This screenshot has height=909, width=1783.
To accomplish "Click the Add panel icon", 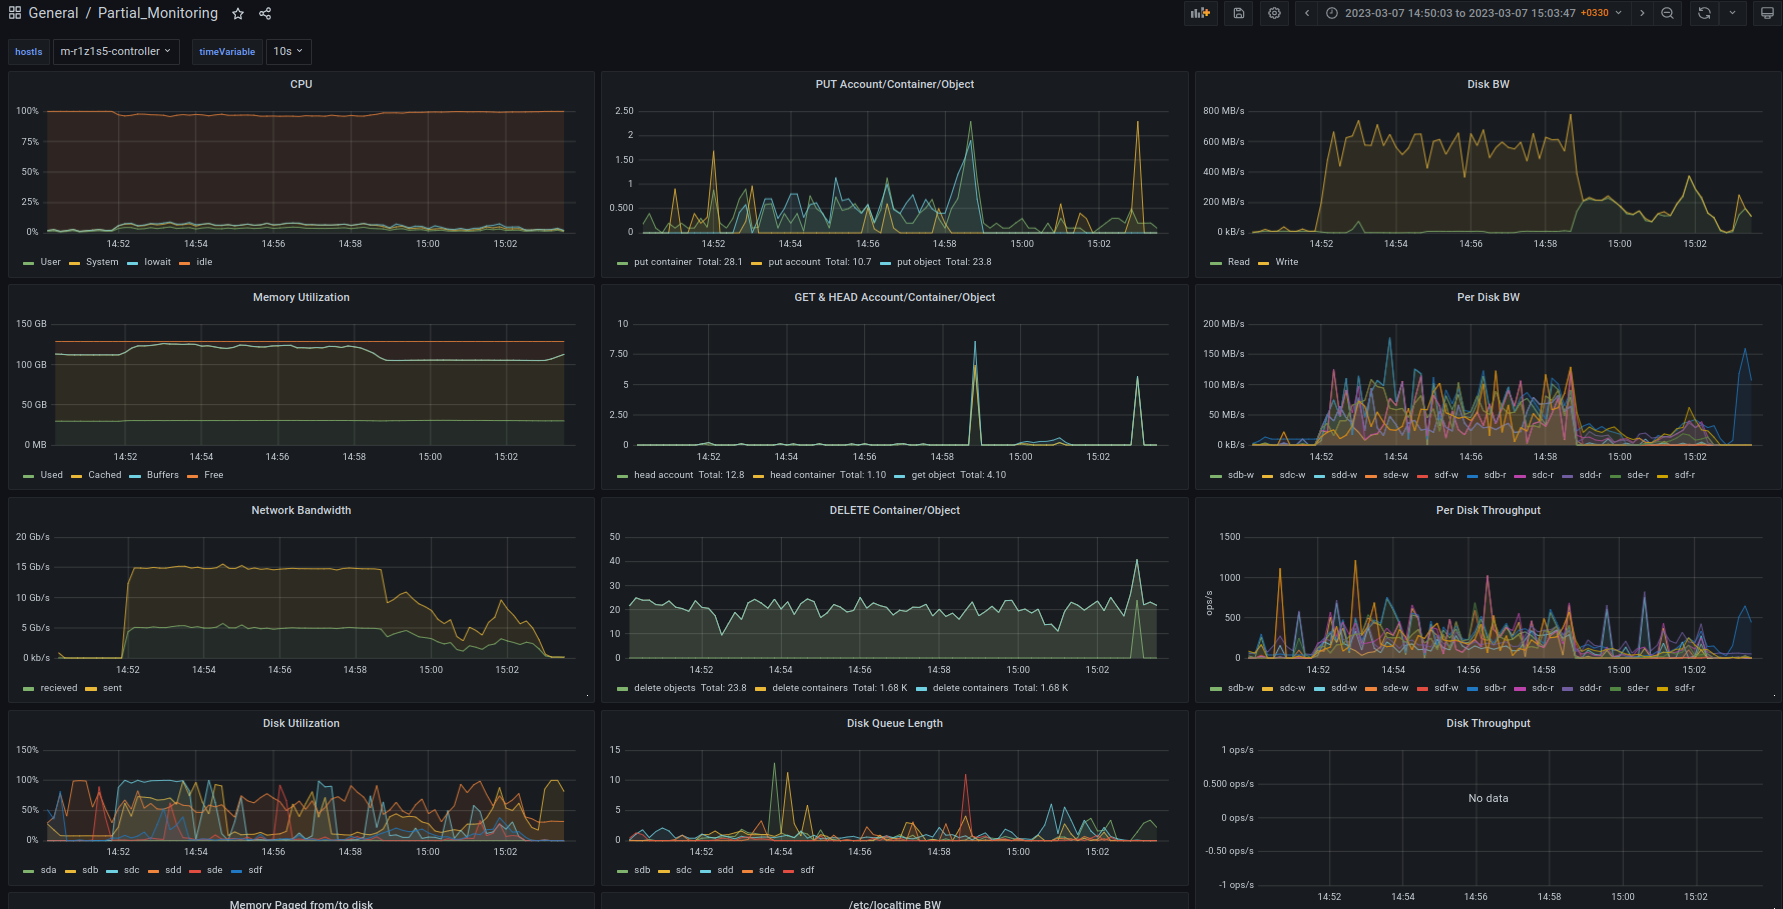I will pyautogui.click(x=1199, y=13).
